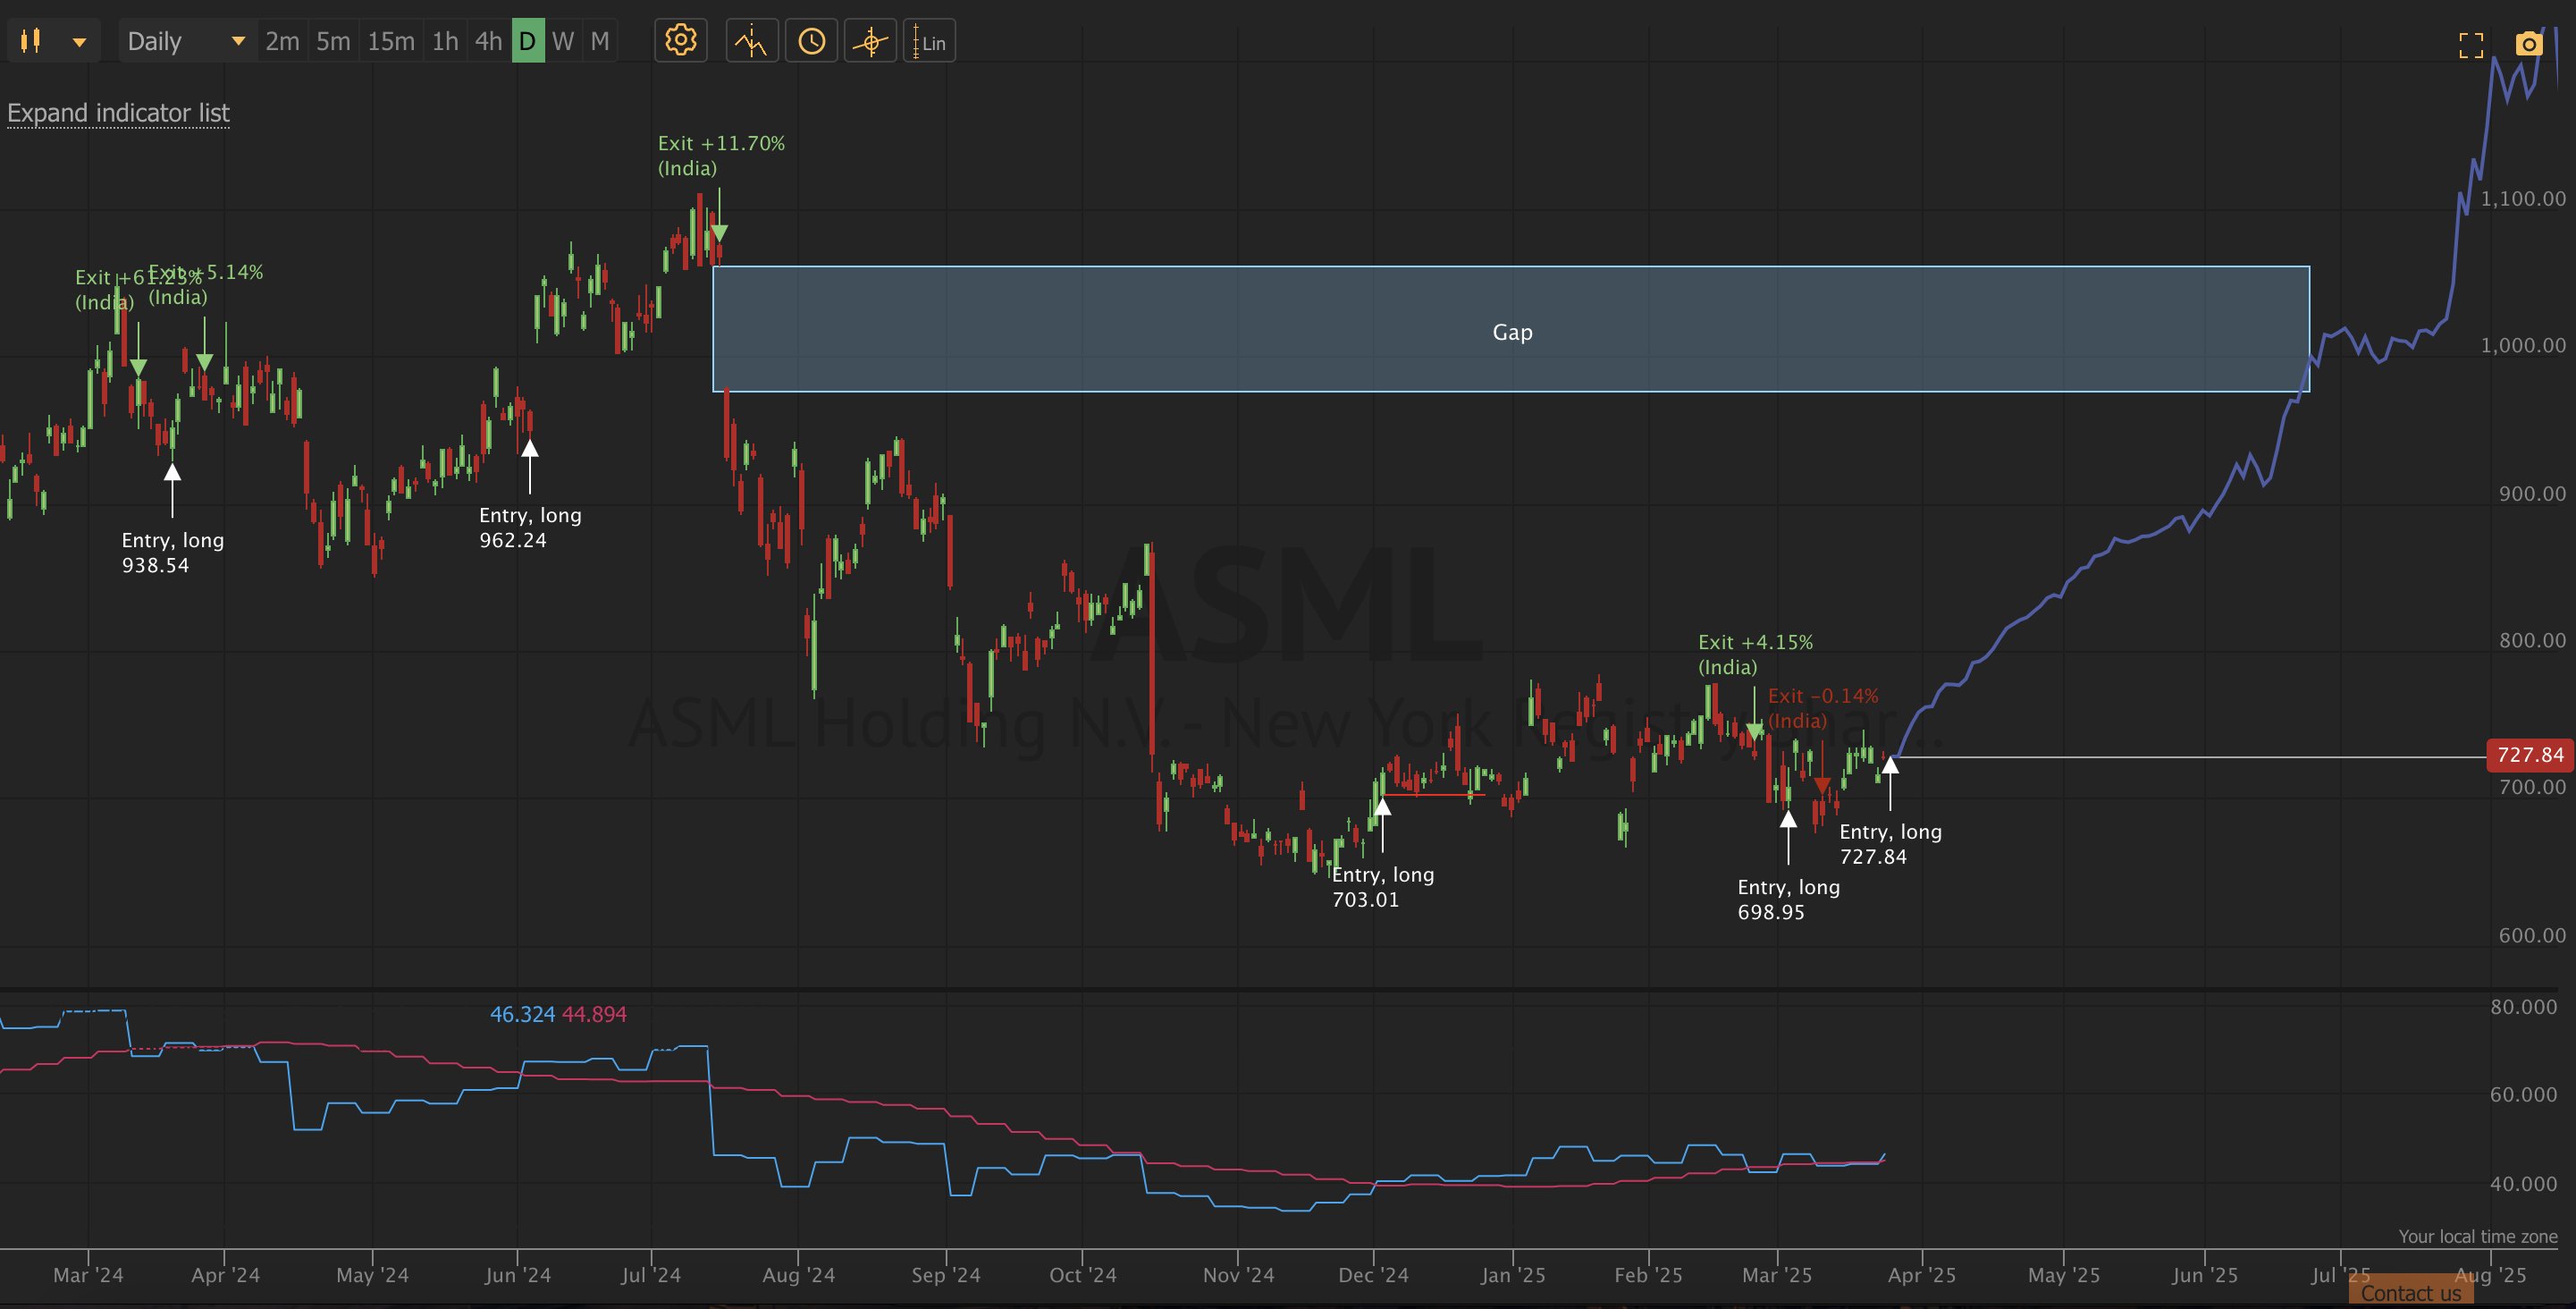Switch to the 4h timeframe
Image resolution: width=2576 pixels, height=1309 pixels.
coord(488,41)
